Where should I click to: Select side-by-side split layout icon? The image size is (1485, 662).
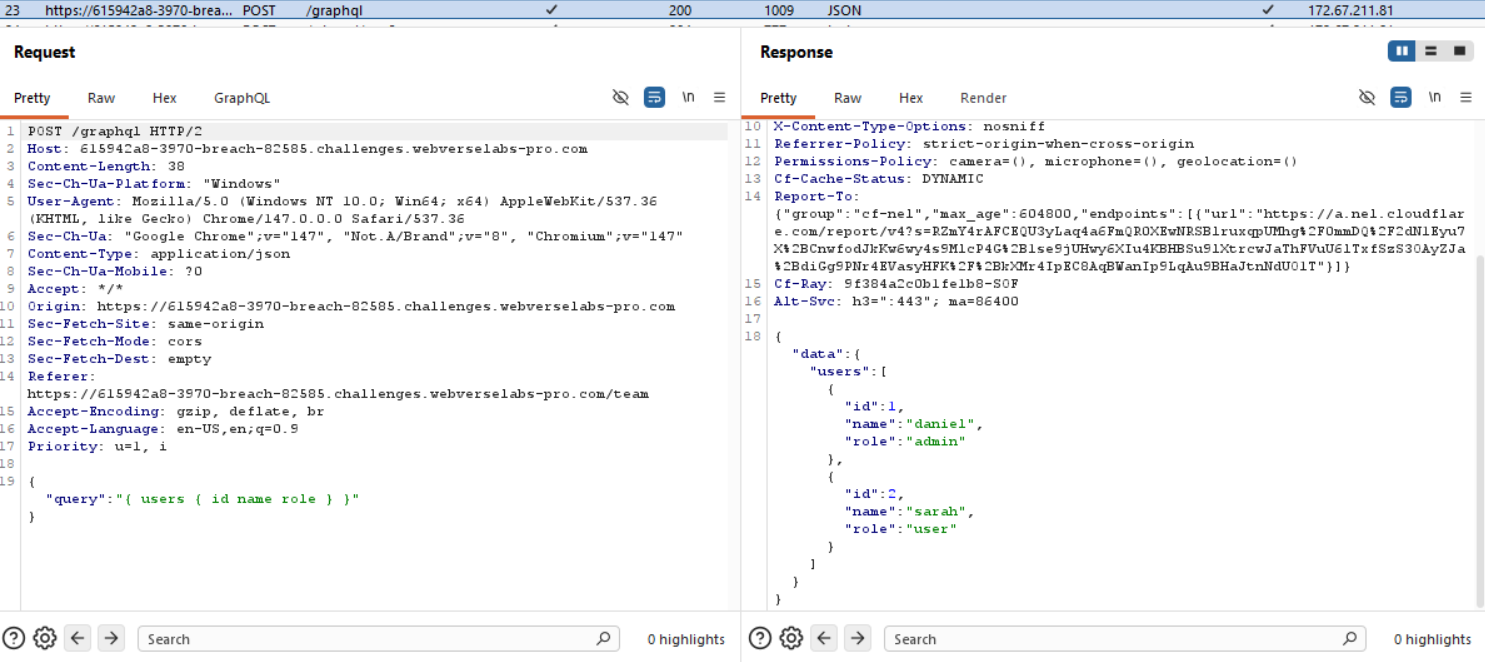click(1402, 51)
